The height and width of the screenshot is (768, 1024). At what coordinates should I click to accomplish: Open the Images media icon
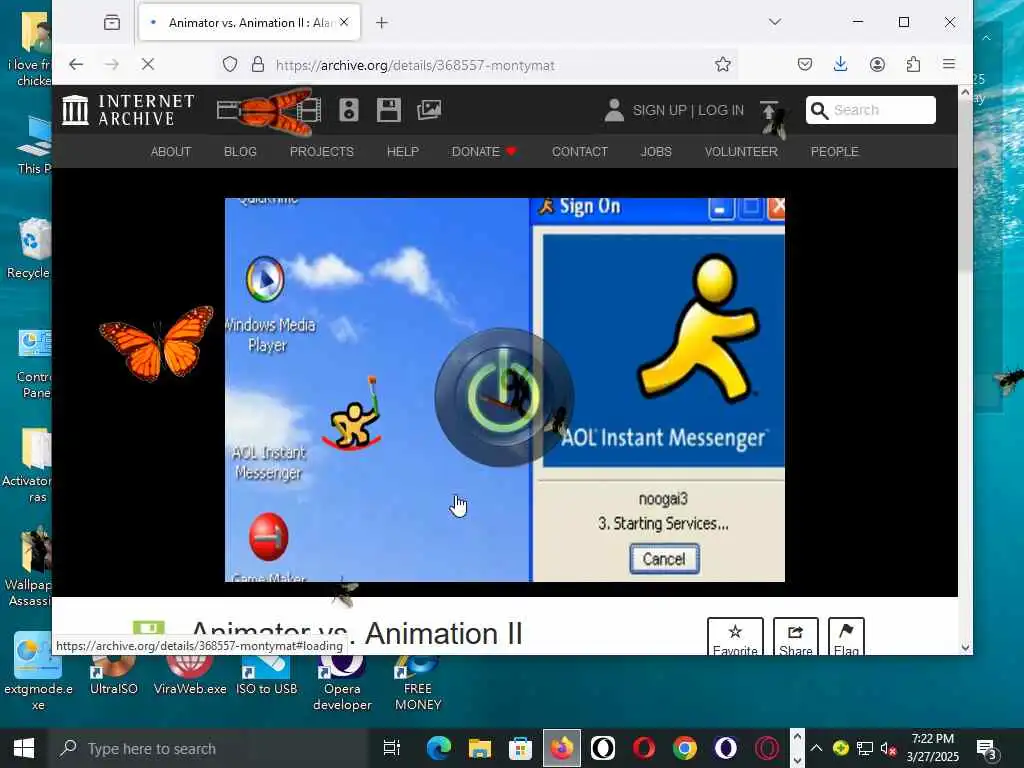[429, 110]
